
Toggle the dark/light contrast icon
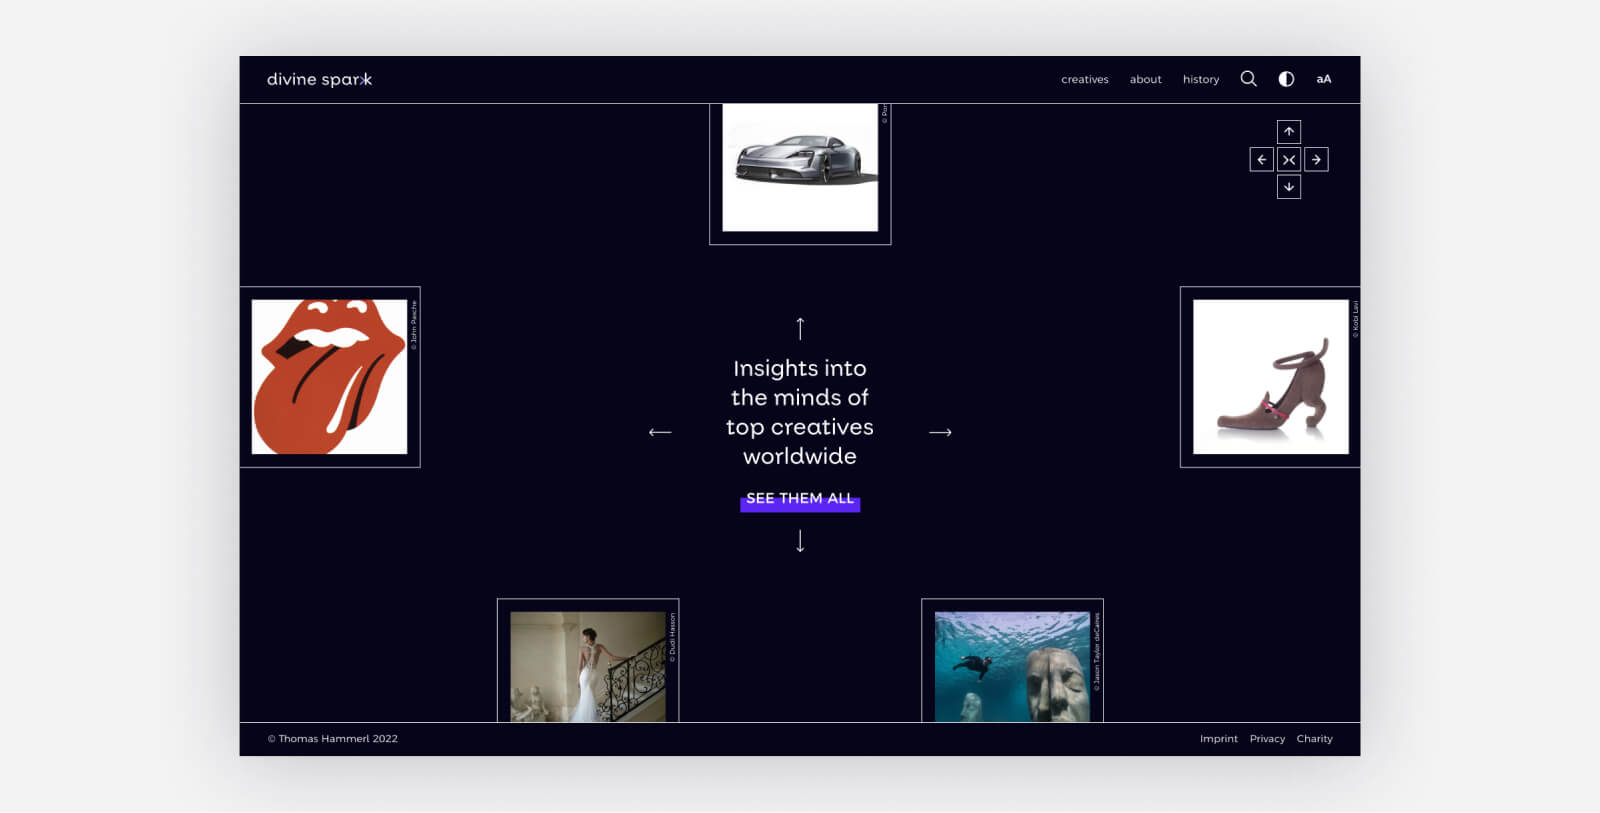1286,79
